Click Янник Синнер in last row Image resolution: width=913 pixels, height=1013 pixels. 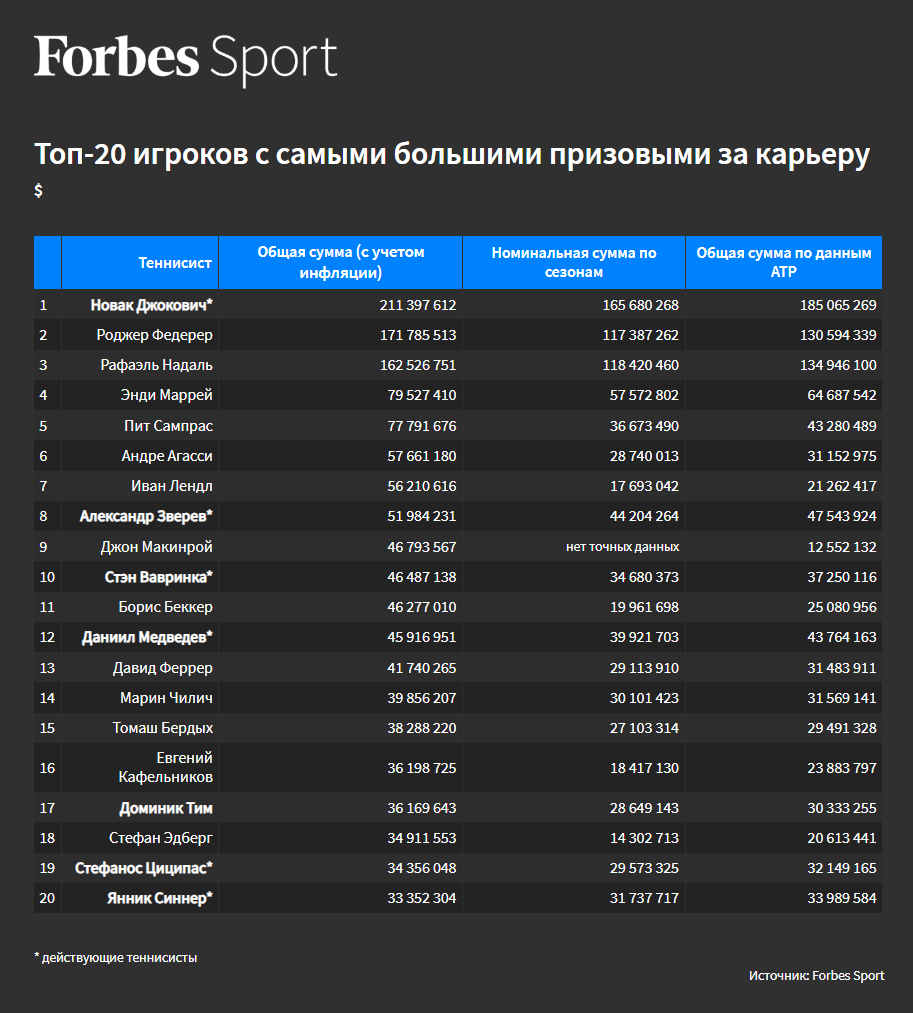(160, 898)
